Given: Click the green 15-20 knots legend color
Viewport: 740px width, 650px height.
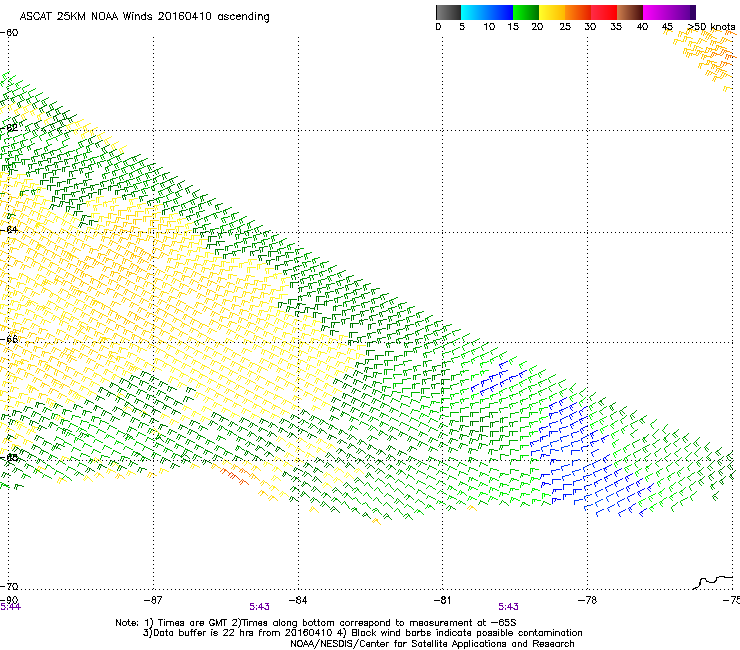Looking at the screenshot, I should pyautogui.click(x=526, y=12).
